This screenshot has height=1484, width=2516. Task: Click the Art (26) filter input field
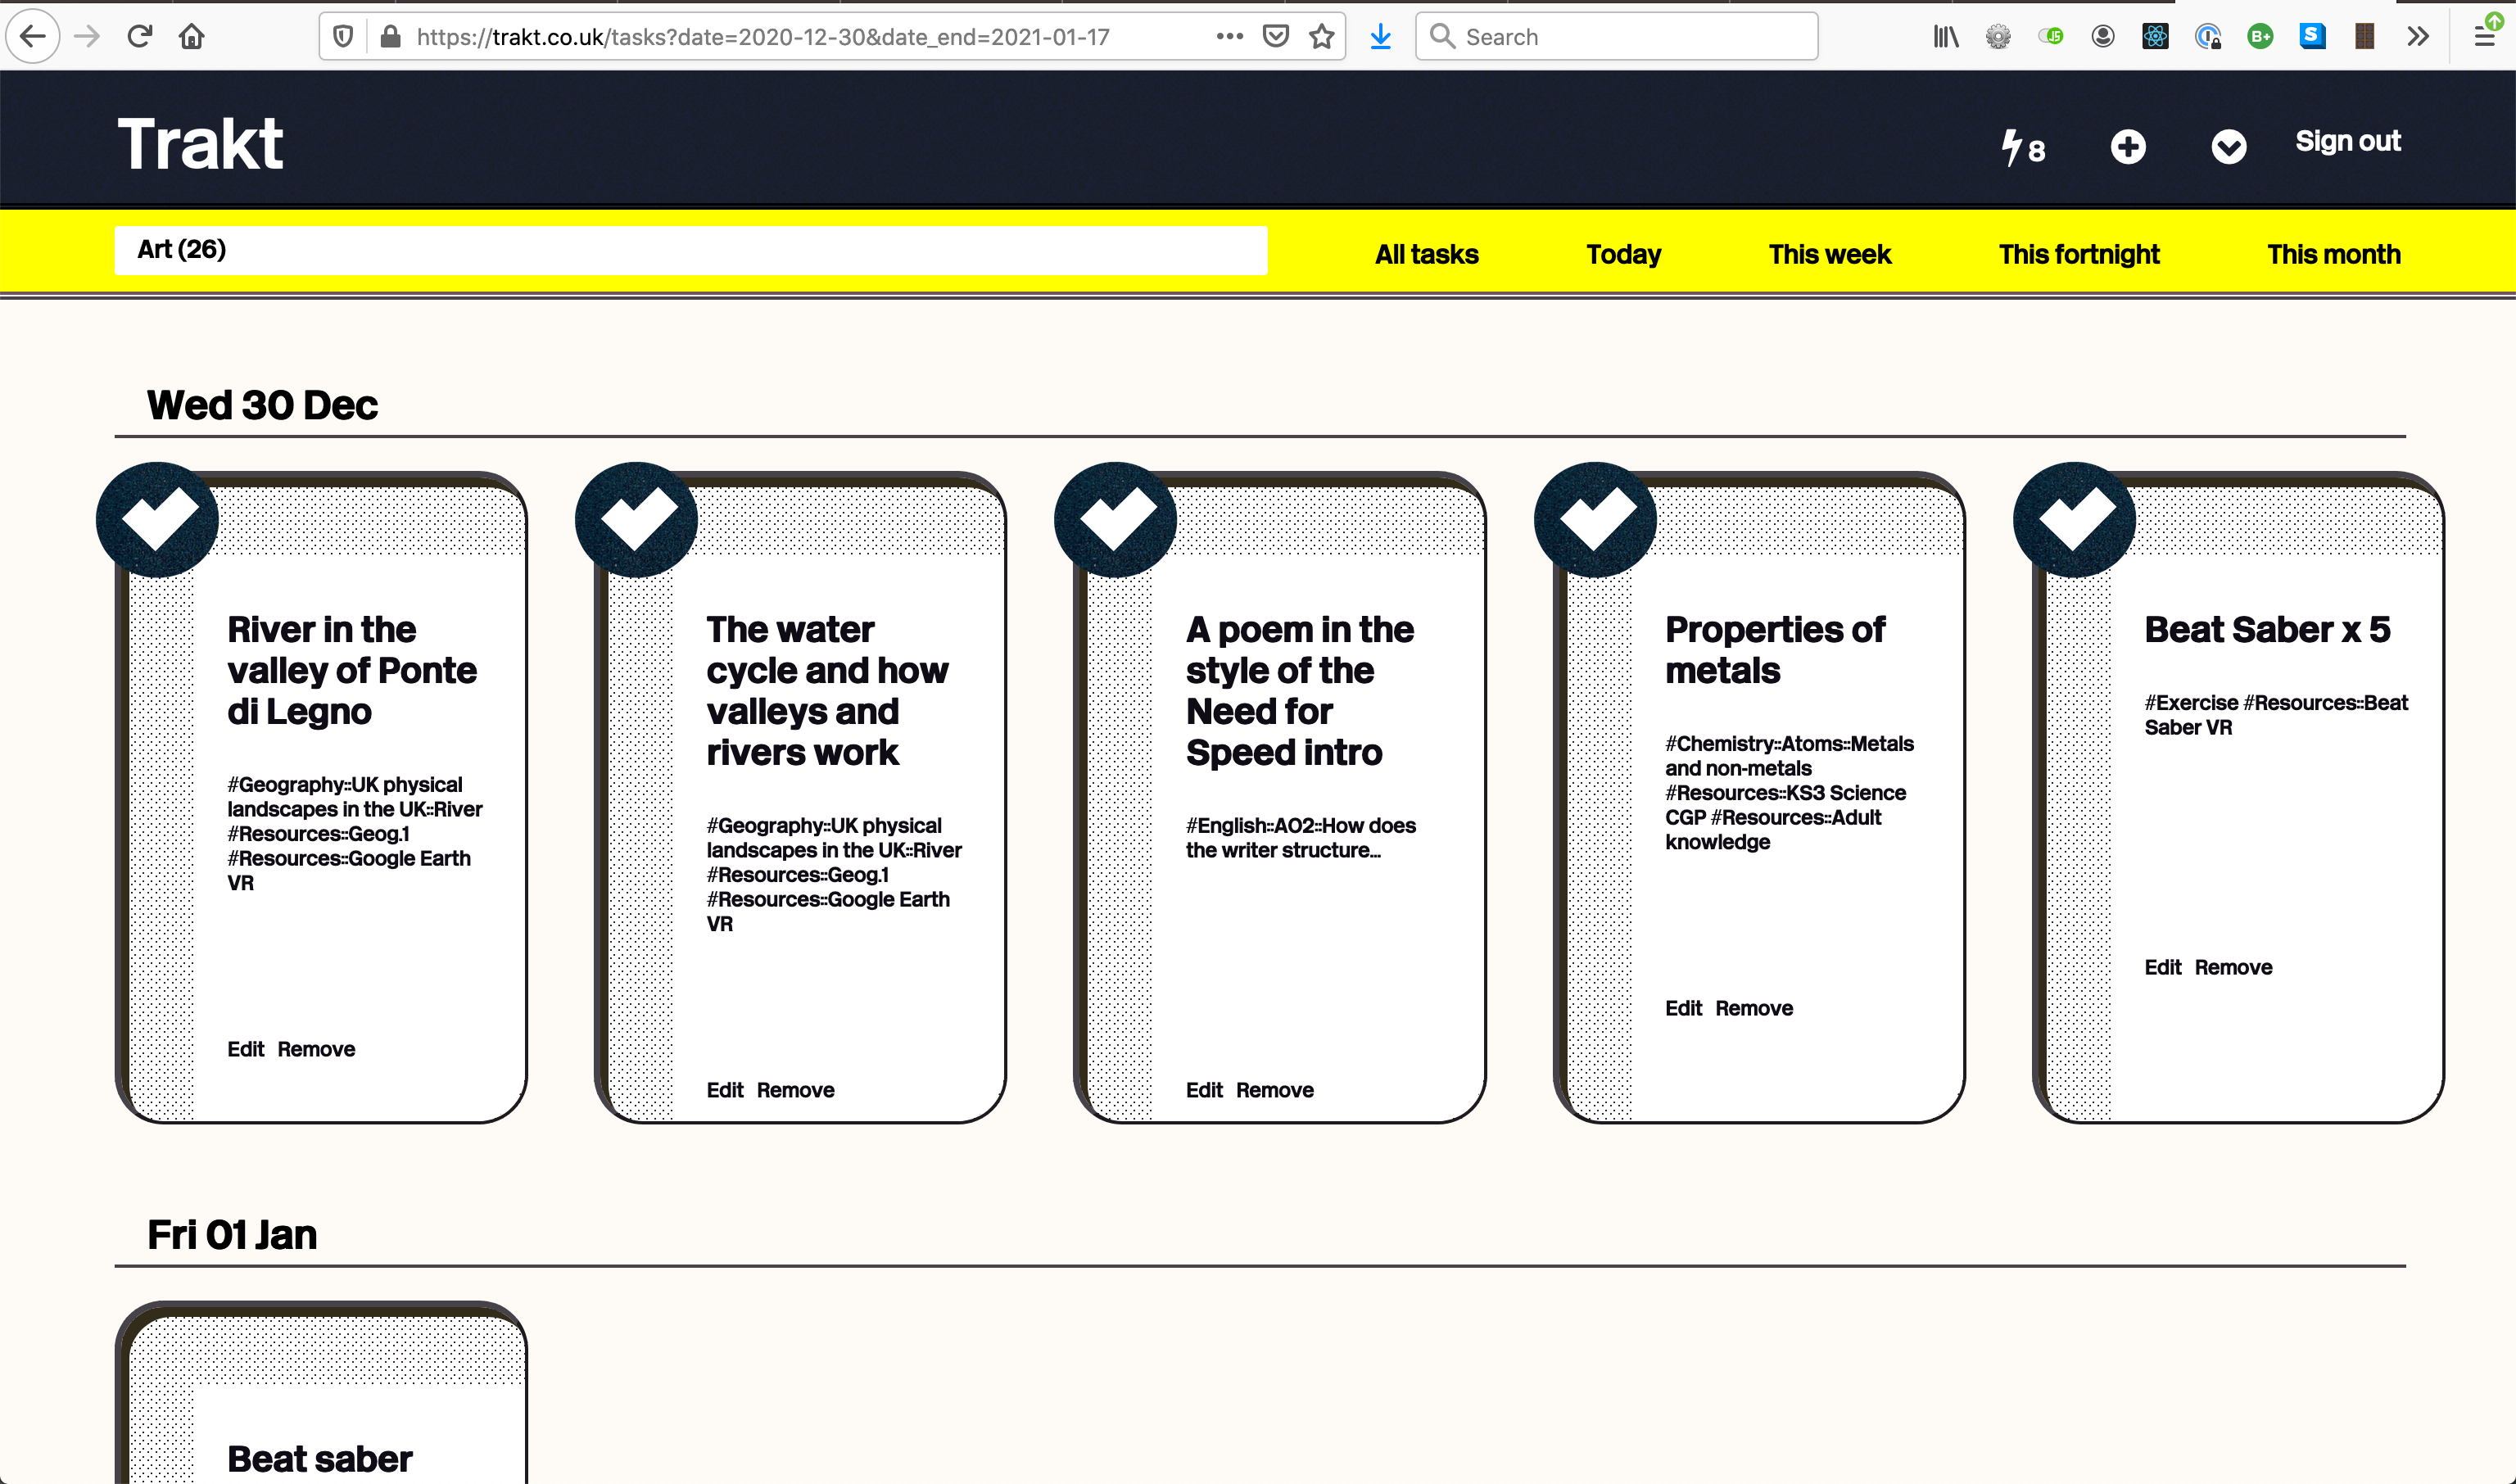690,250
